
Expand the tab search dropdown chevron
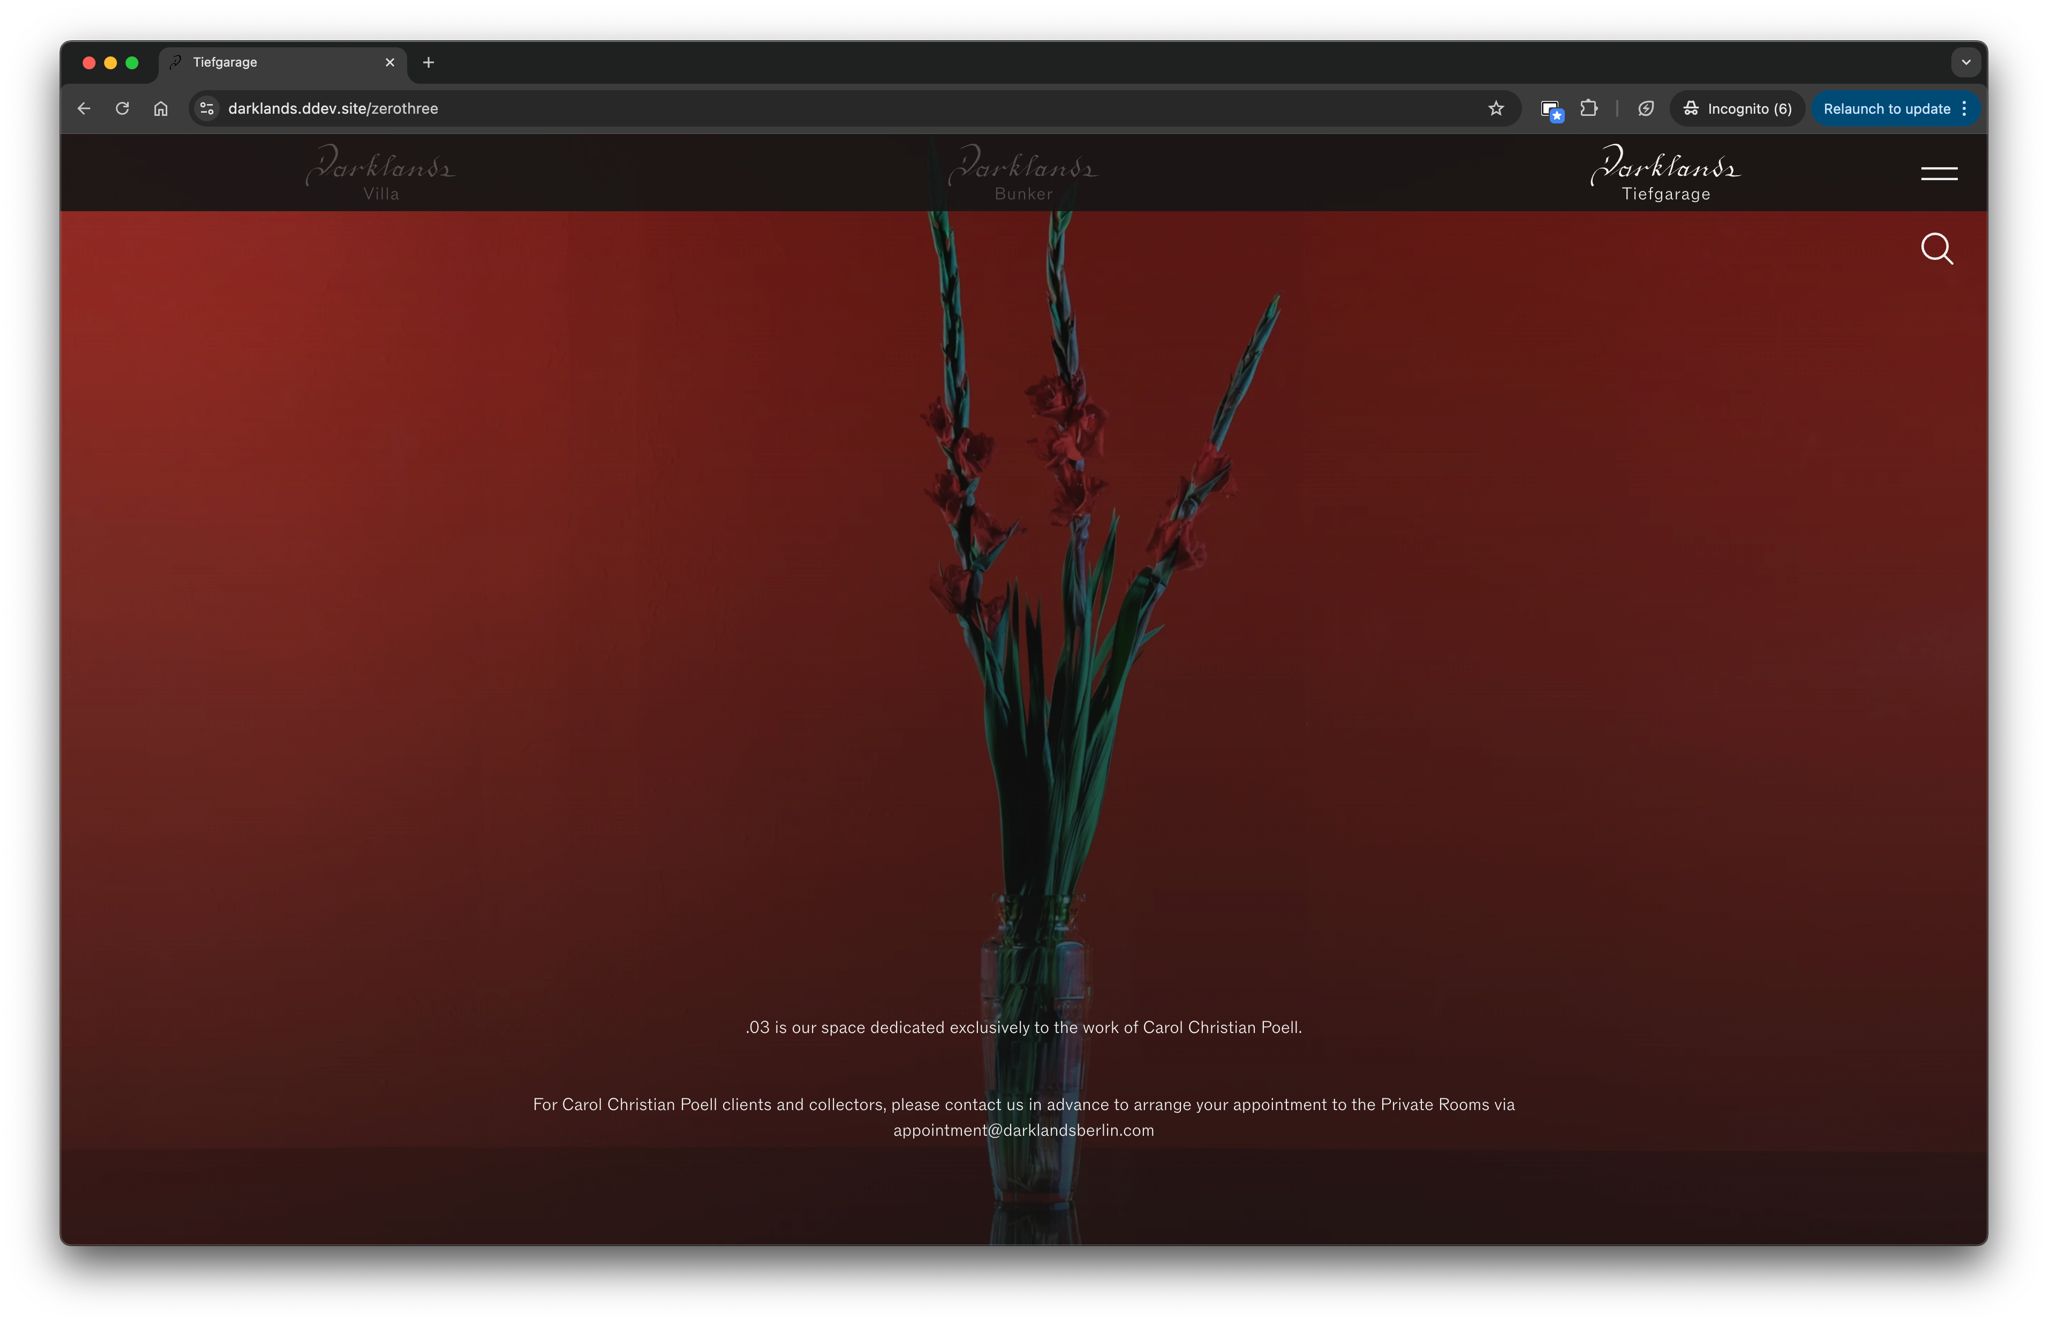[1965, 62]
